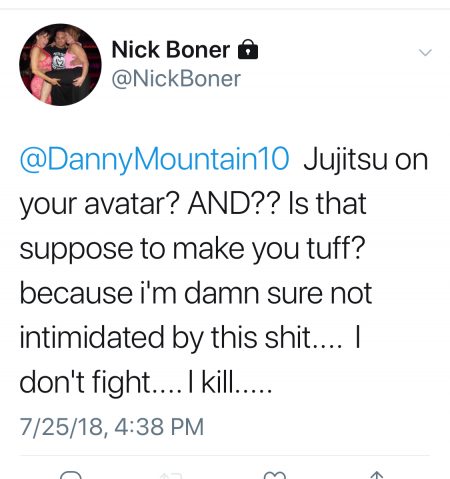Open the @DannyMountain10 mention link

pyautogui.click(x=154, y=160)
